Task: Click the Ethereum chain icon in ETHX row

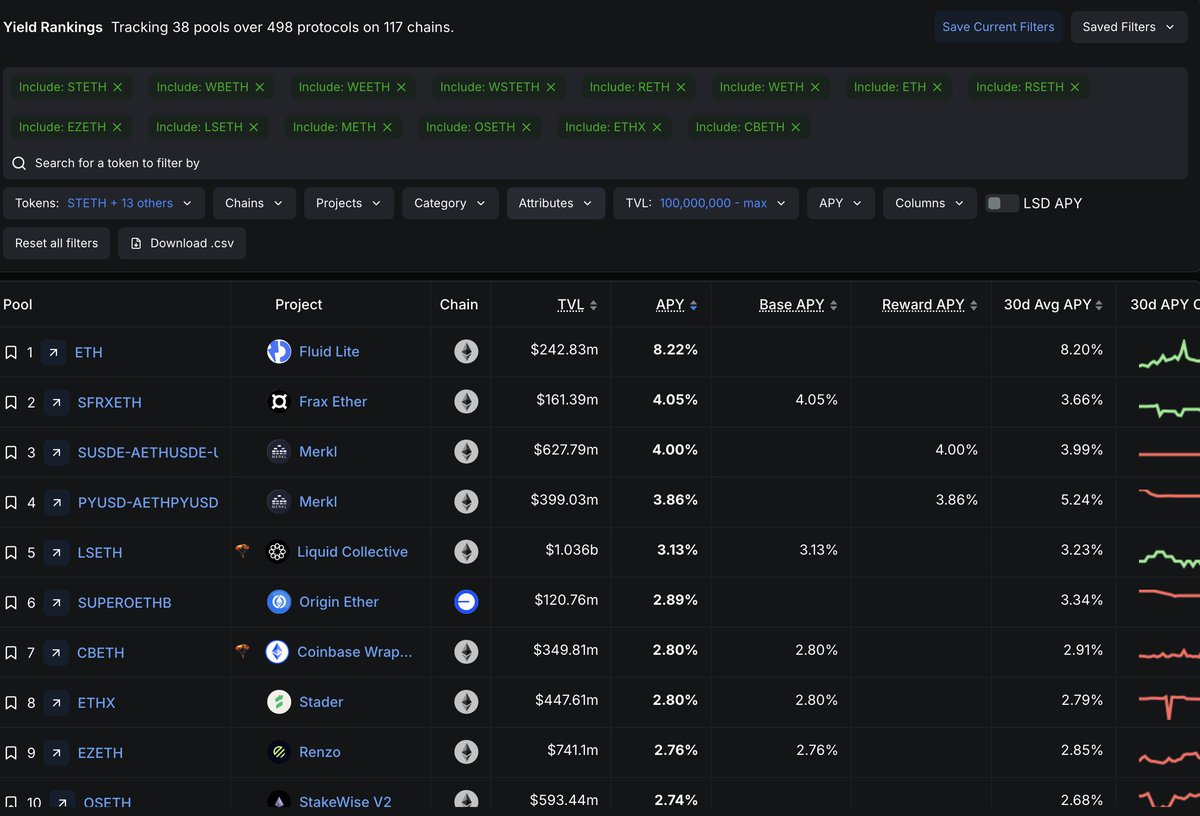Action: click(466, 701)
